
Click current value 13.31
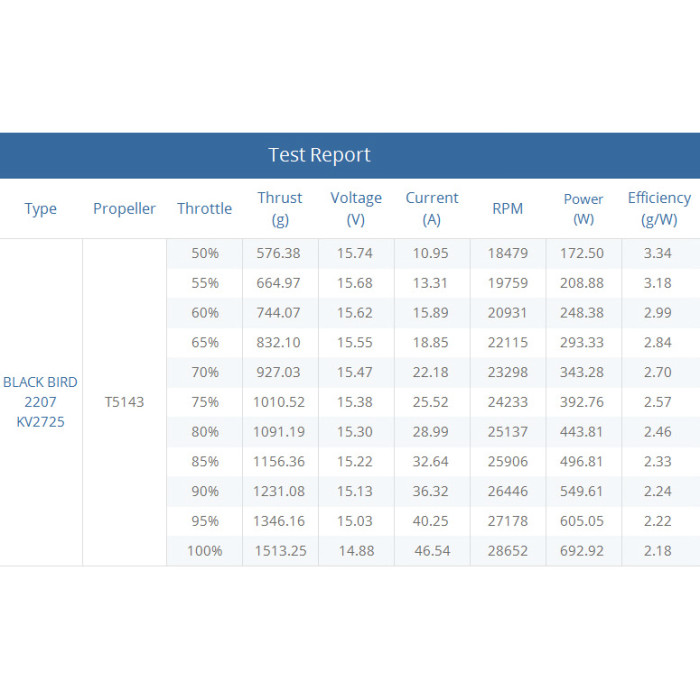pyautogui.click(x=430, y=283)
